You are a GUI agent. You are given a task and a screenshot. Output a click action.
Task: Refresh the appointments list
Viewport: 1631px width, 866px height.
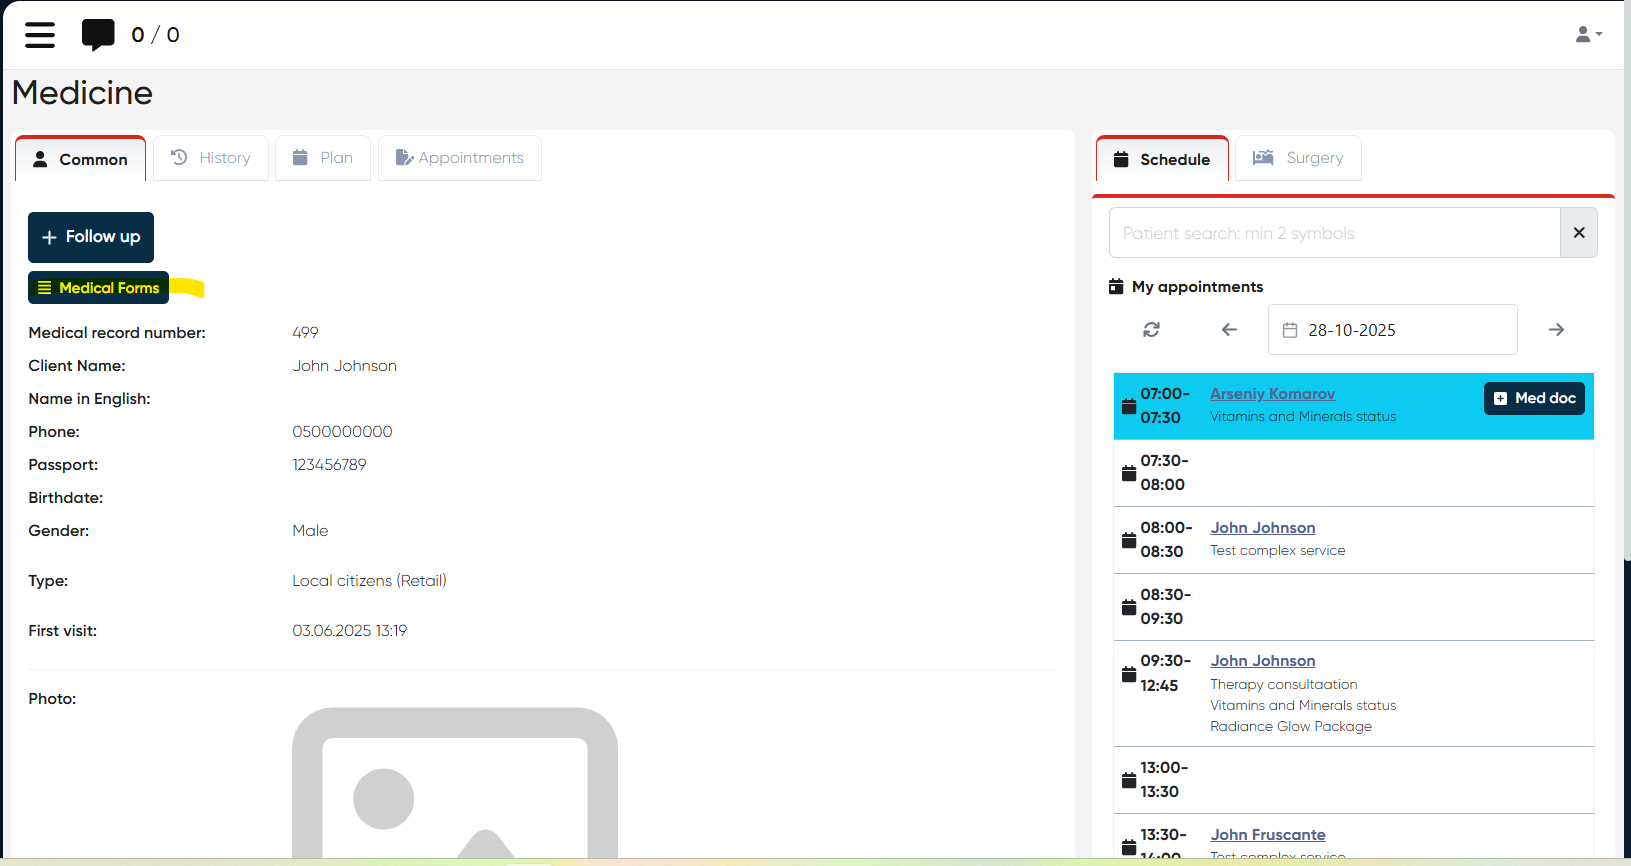pyautogui.click(x=1151, y=330)
